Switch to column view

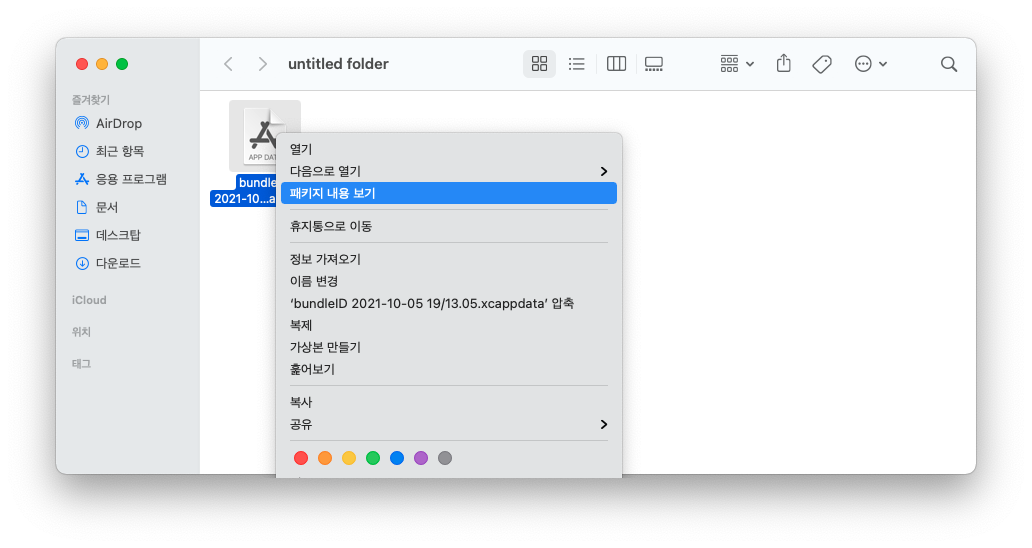pos(616,64)
